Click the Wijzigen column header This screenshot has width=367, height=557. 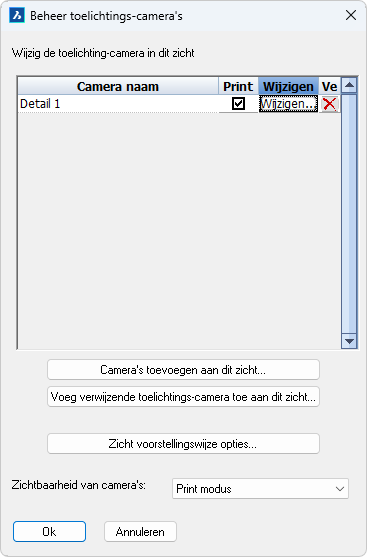click(x=288, y=86)
